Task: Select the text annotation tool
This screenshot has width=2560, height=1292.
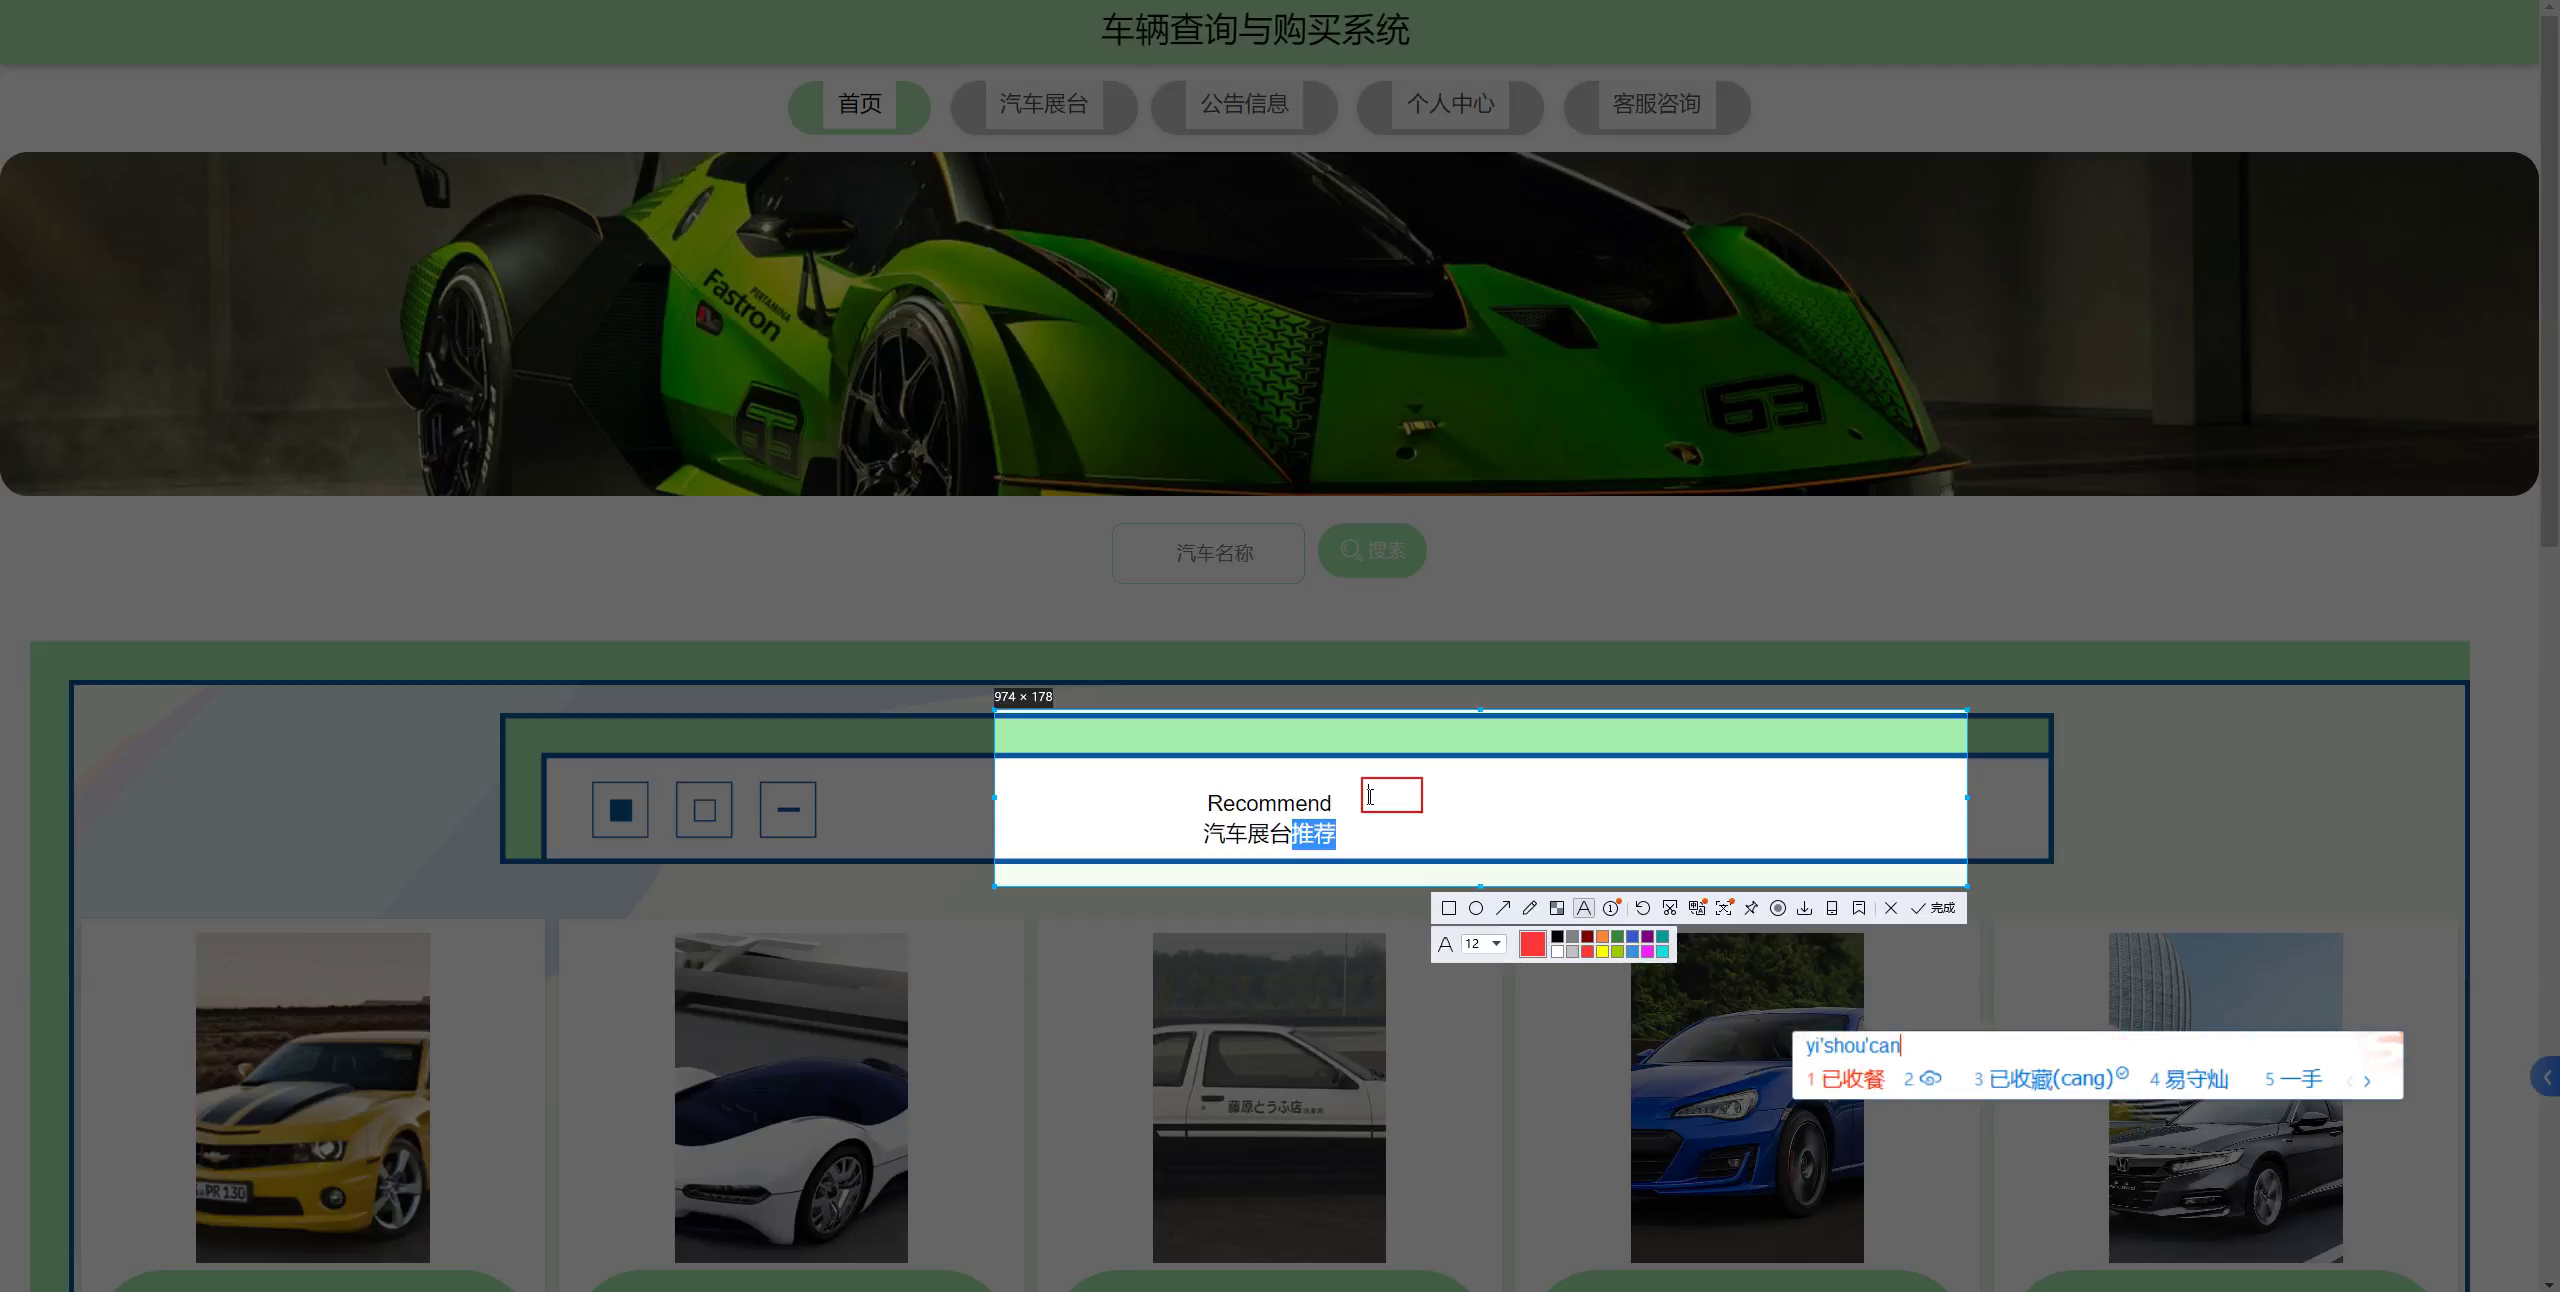Action: 1584,908
